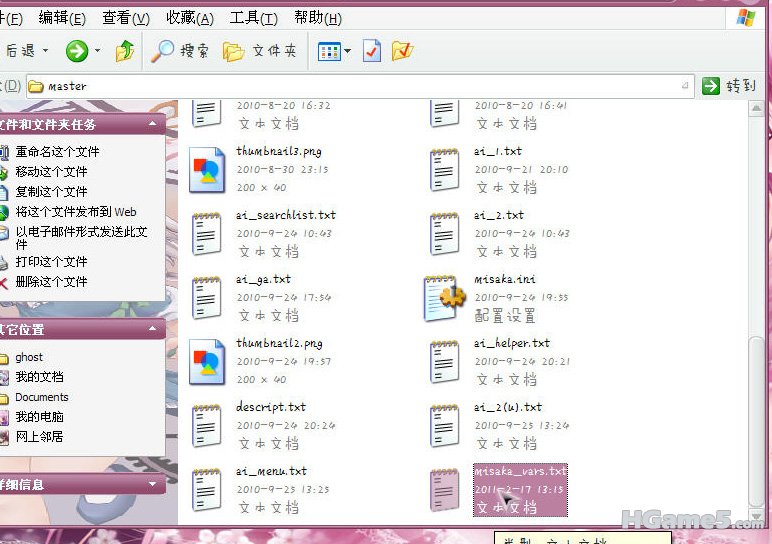
Task: Select the ai_searchlist.txt file icon
Action: click(207, 234)
